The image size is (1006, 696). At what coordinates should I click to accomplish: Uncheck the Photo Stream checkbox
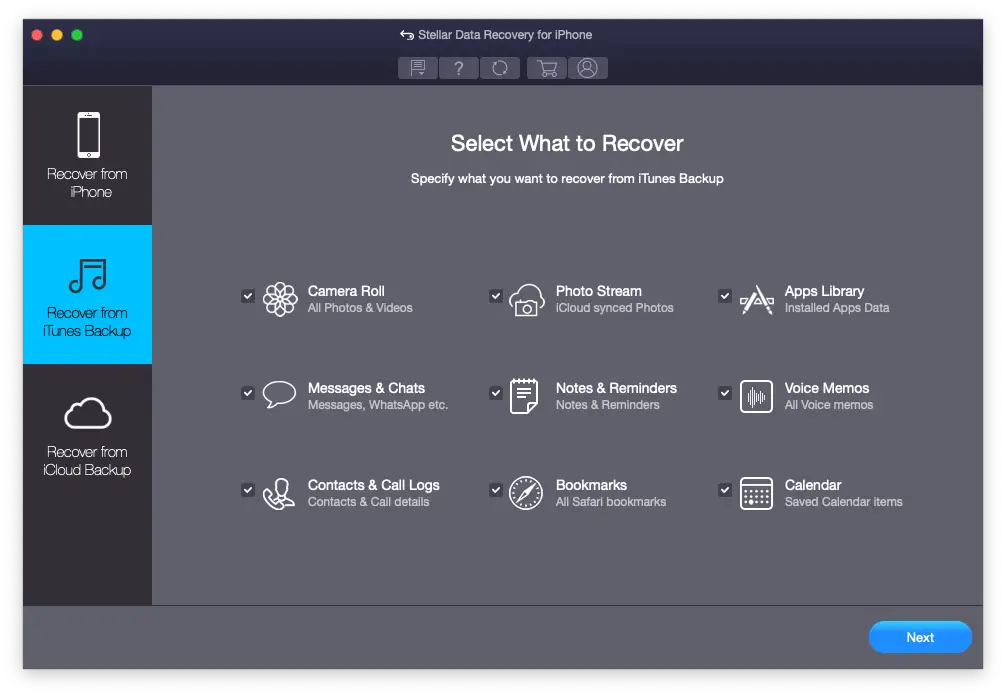[x=495, y=296]
